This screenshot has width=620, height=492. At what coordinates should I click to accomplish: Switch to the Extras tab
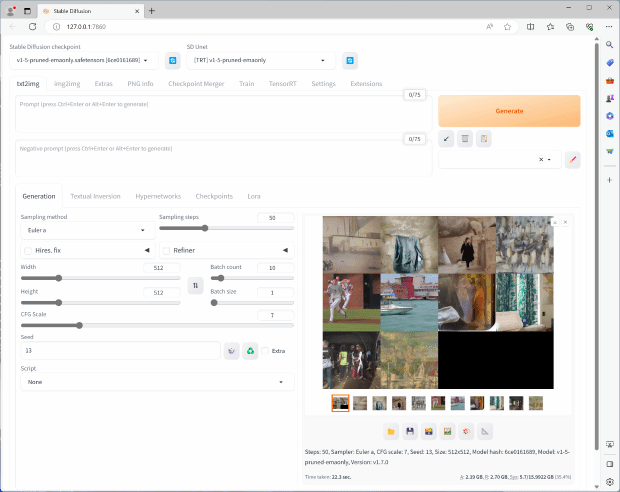point(104,84)
